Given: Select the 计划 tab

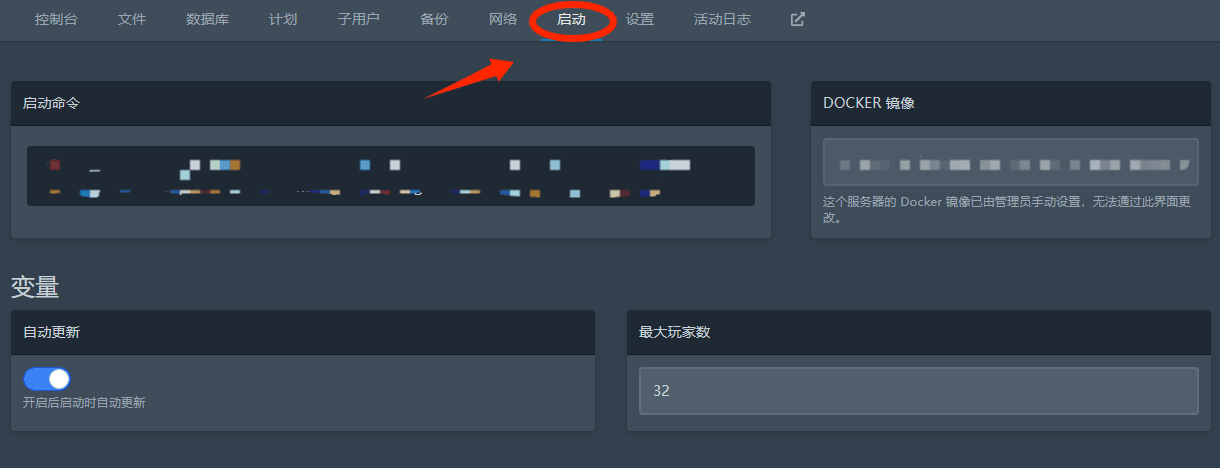Looking at the screenshot, I should (x=283, y=19).
